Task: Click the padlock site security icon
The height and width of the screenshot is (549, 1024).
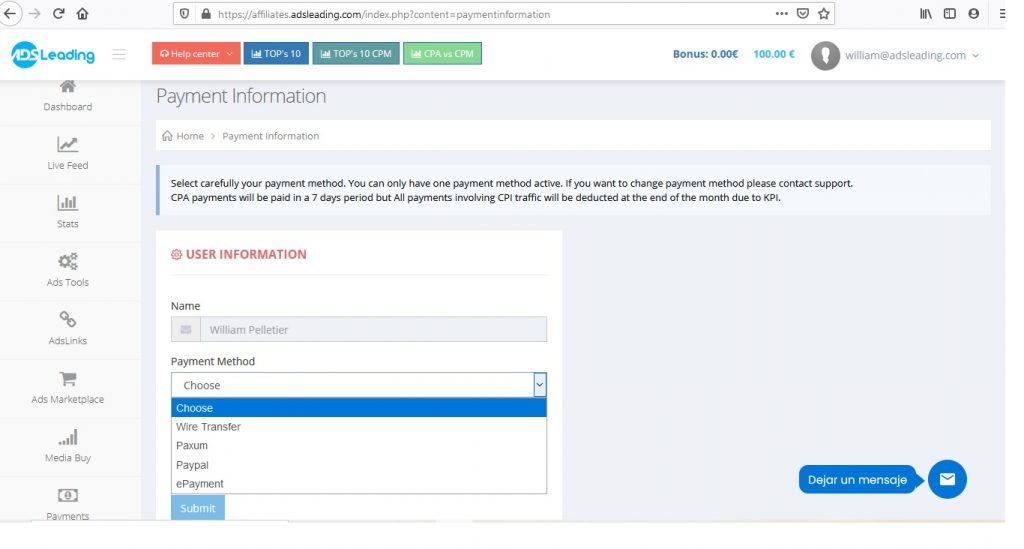Action: click(206, 14)
